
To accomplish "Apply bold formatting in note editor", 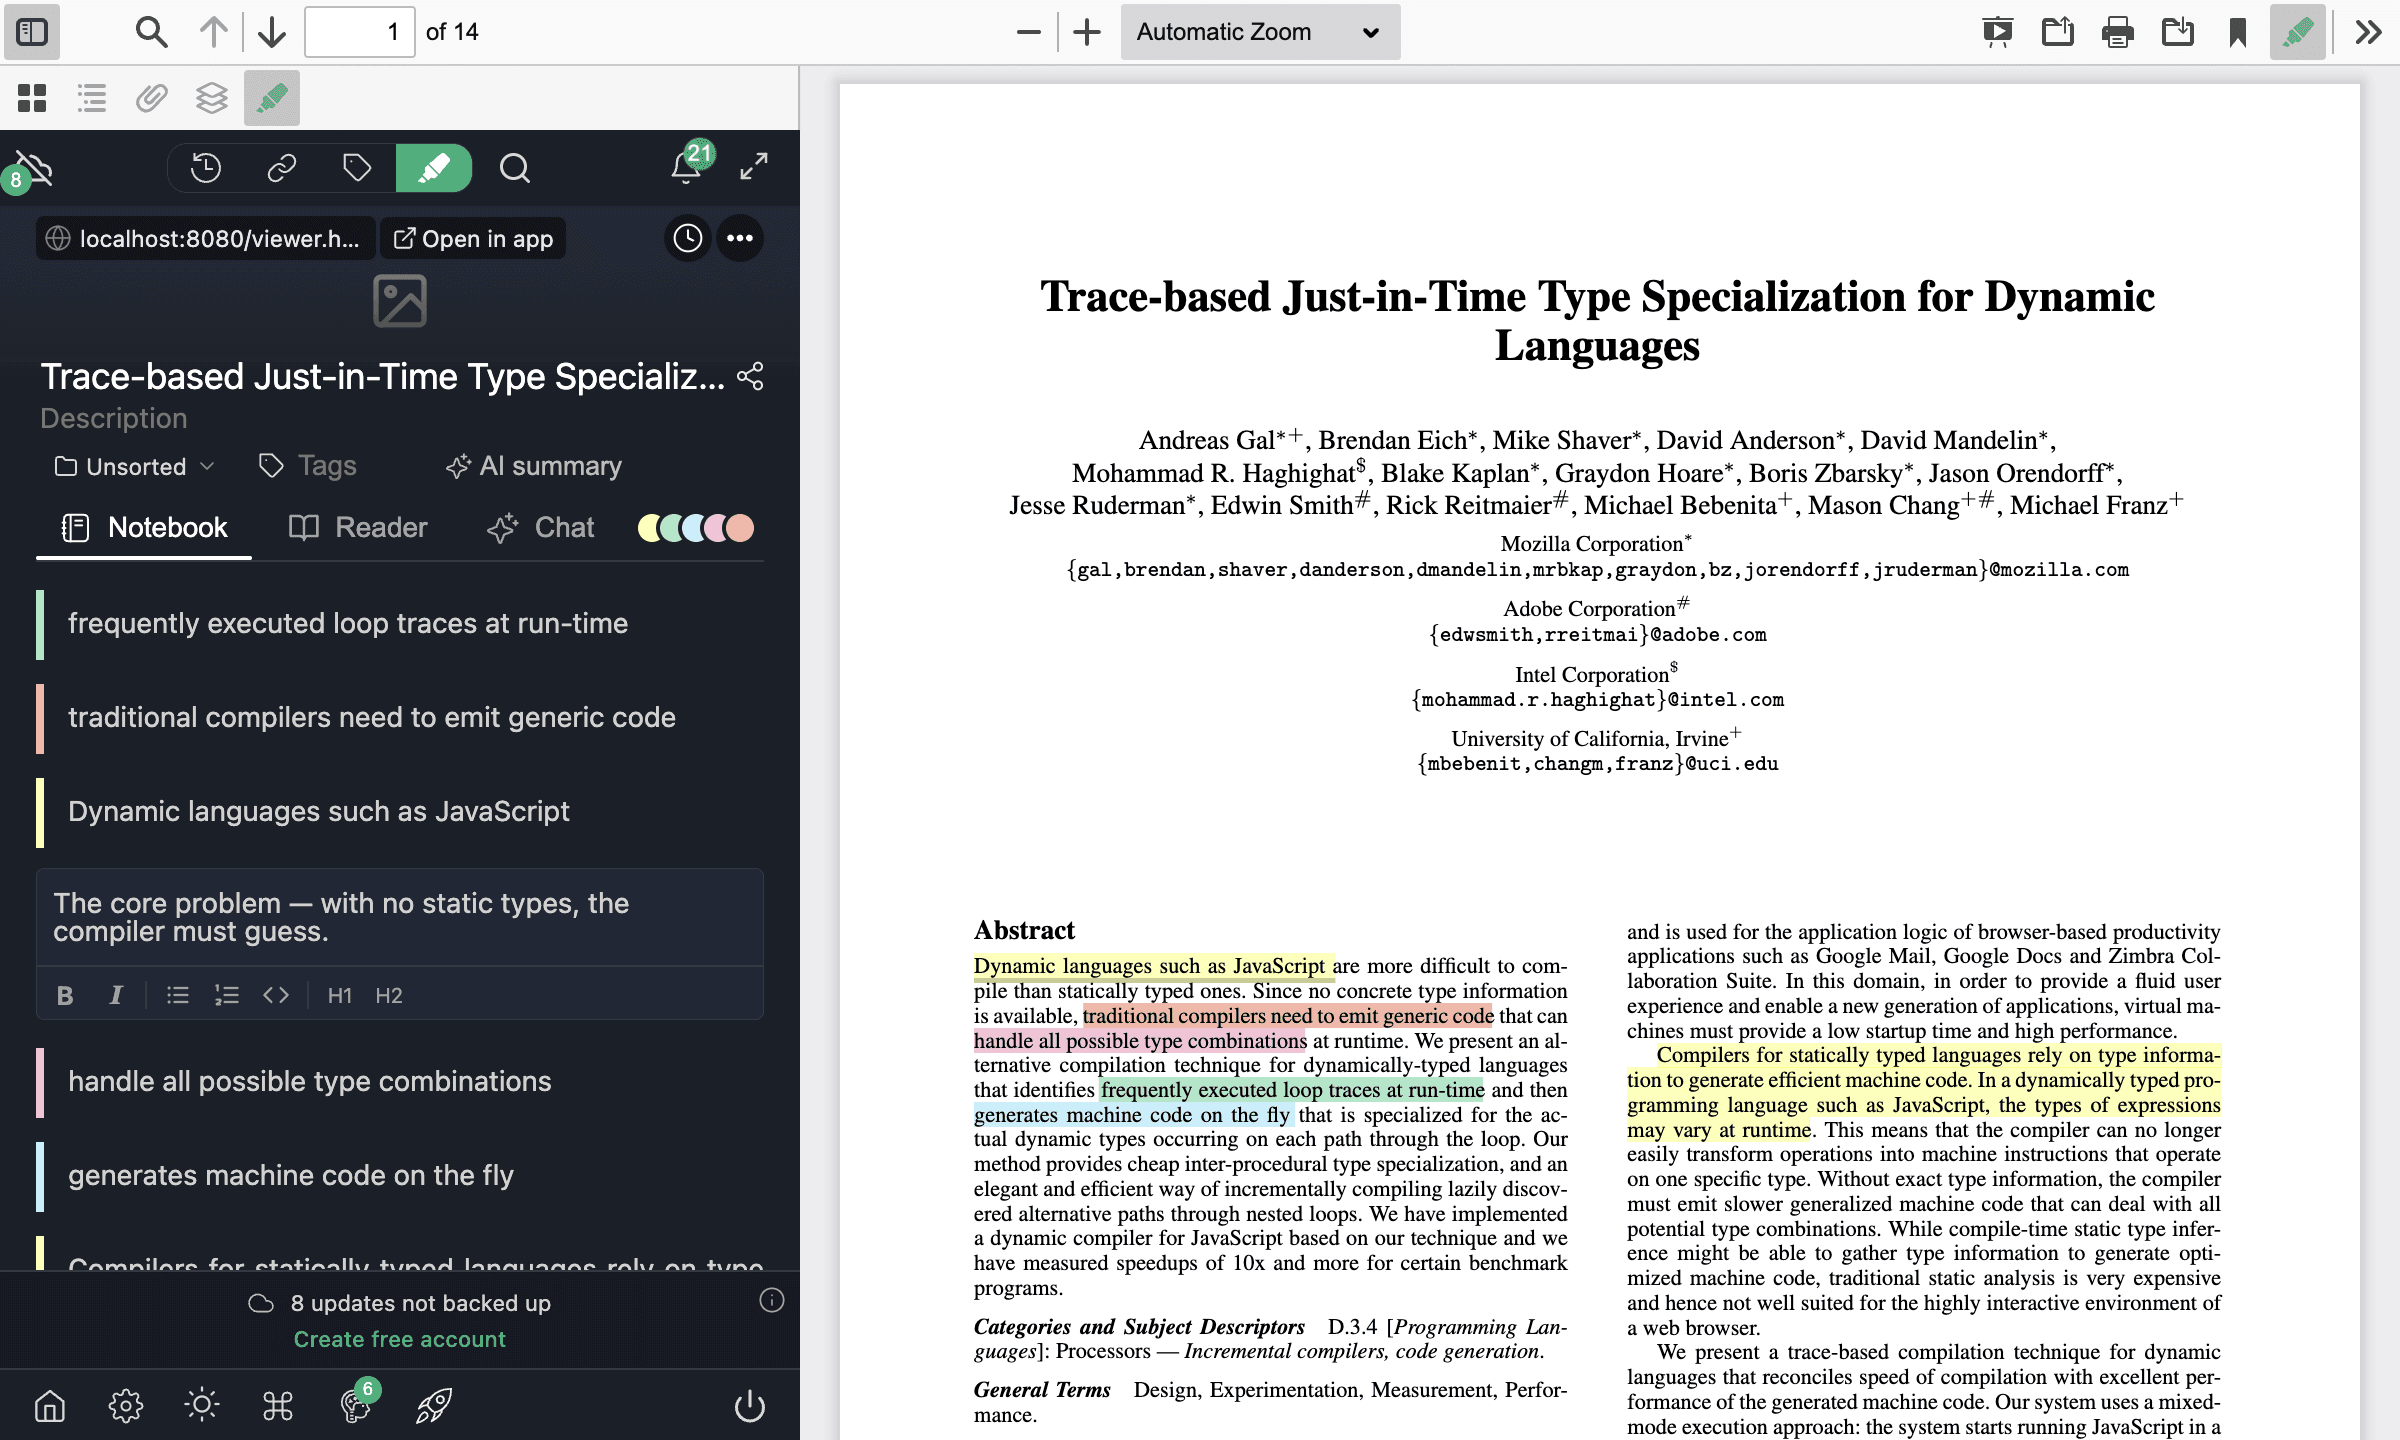I will (x=65, y=995).
